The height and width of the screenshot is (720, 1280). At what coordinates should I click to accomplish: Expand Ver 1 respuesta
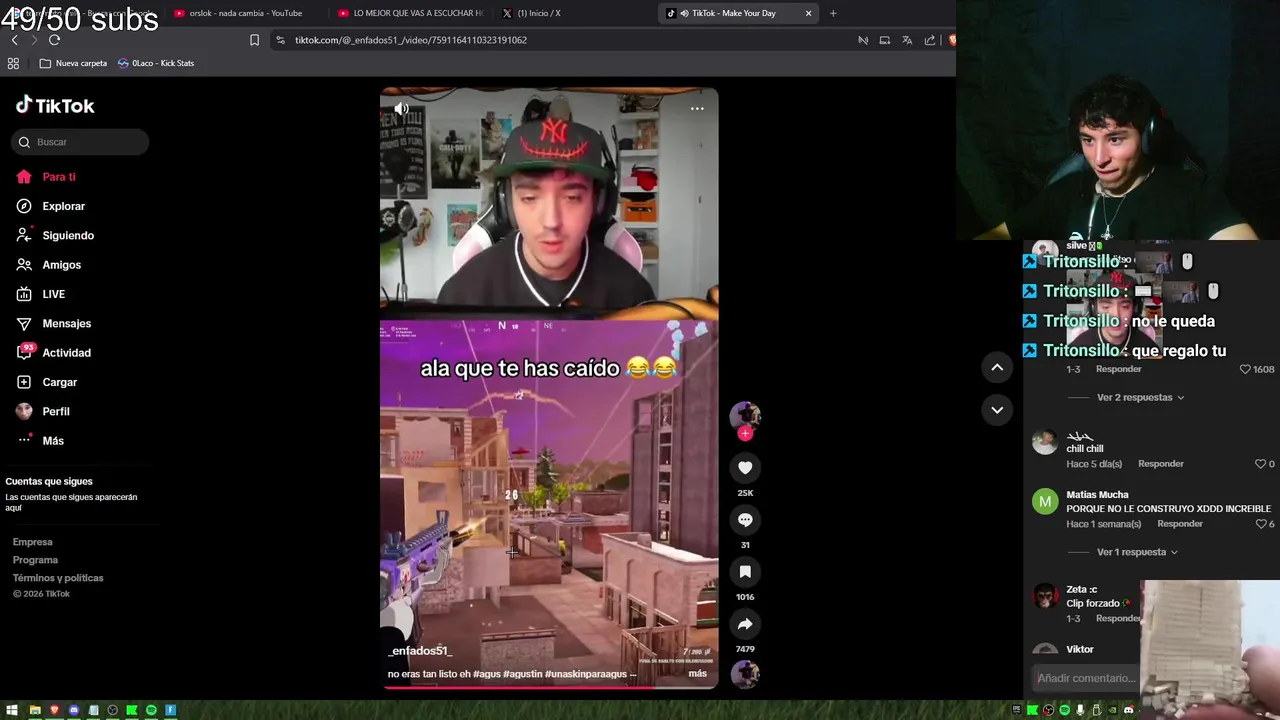pyautogui.click(x=1137, y=552)
